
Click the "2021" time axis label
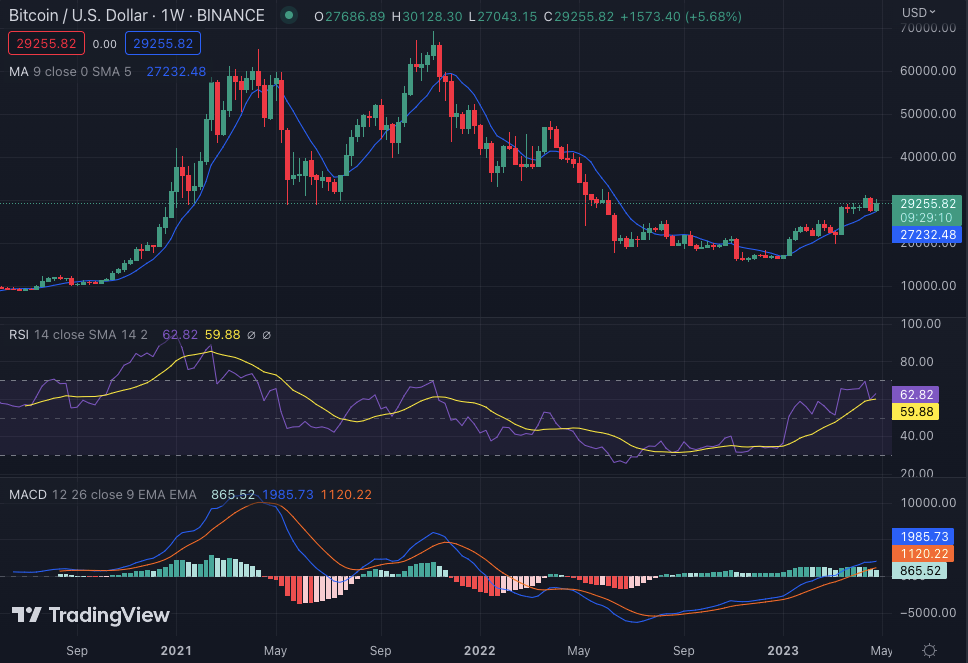click(x=176, y=651)
